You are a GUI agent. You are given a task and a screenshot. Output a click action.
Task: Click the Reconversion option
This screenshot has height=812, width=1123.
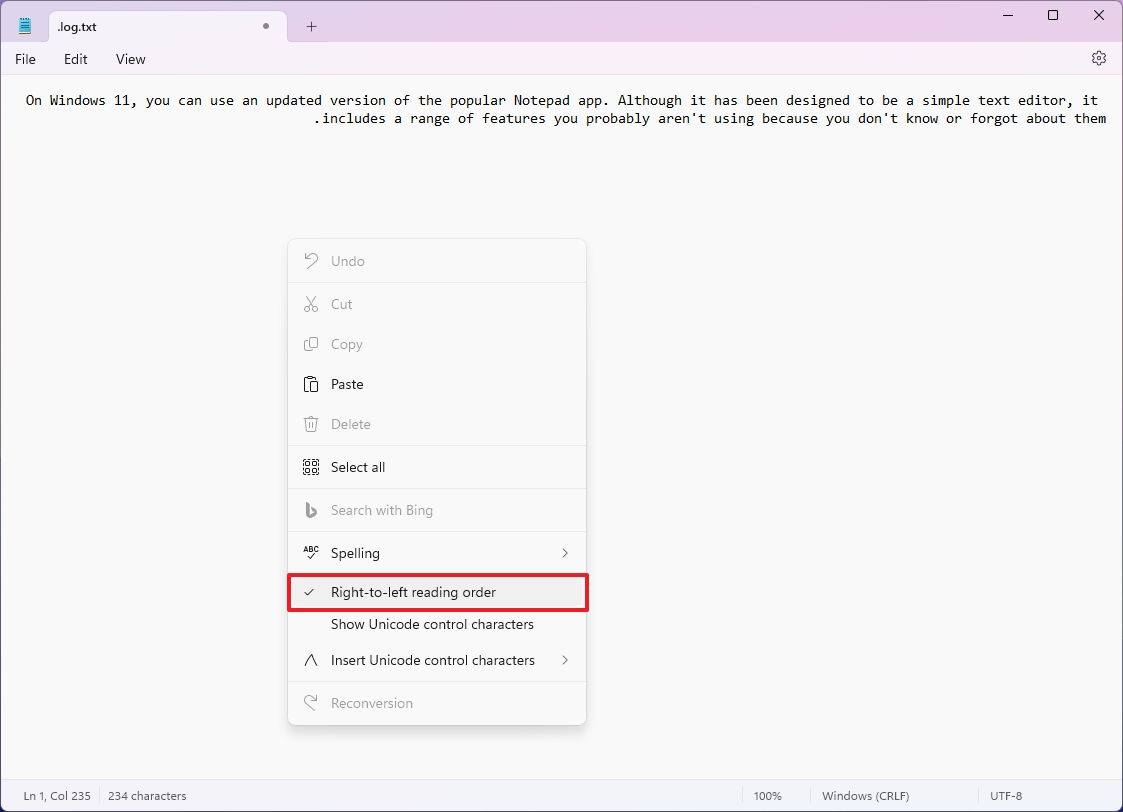pos(372,703)
